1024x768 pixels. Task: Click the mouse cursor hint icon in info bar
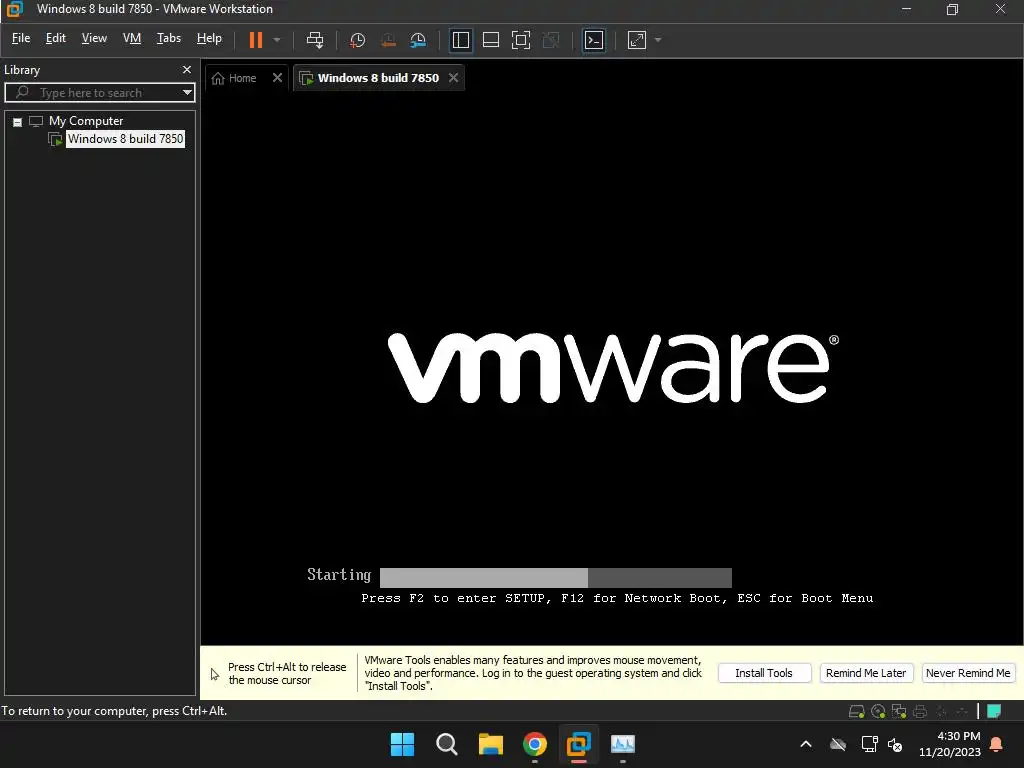click(x=215, y=674)
